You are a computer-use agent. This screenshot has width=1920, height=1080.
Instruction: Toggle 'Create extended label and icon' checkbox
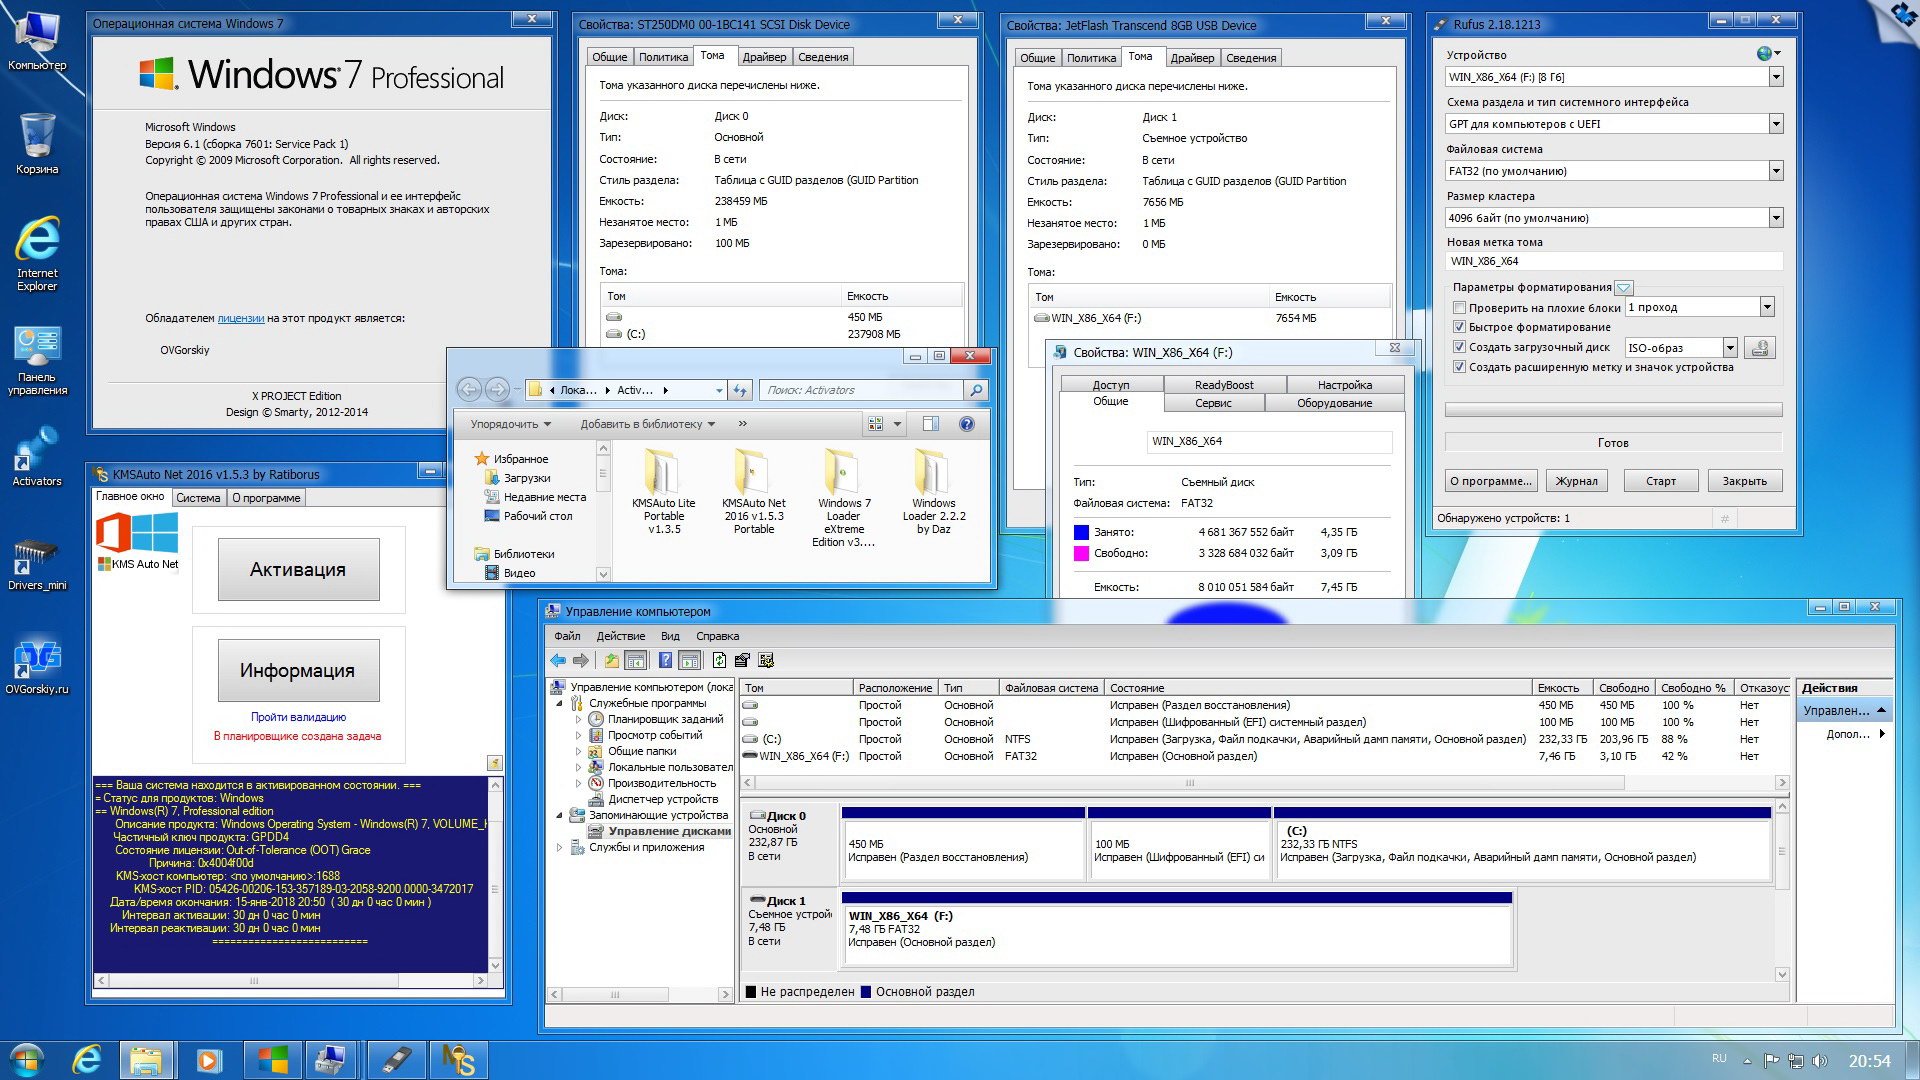[1459, 367]
